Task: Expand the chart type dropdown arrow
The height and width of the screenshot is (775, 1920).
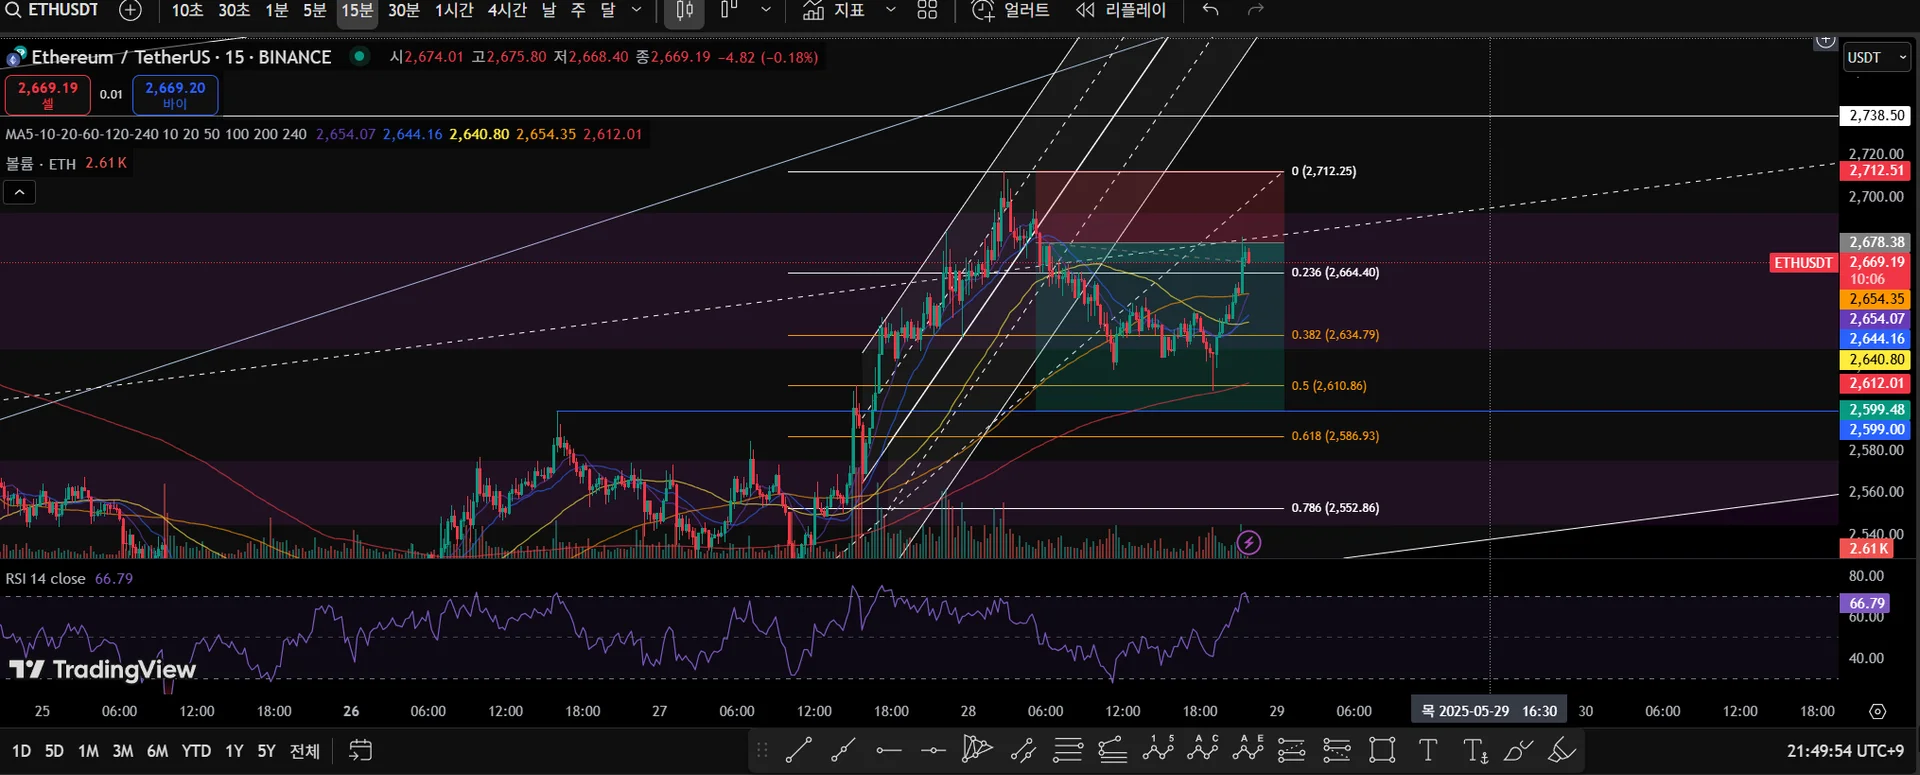Action: 766,10
